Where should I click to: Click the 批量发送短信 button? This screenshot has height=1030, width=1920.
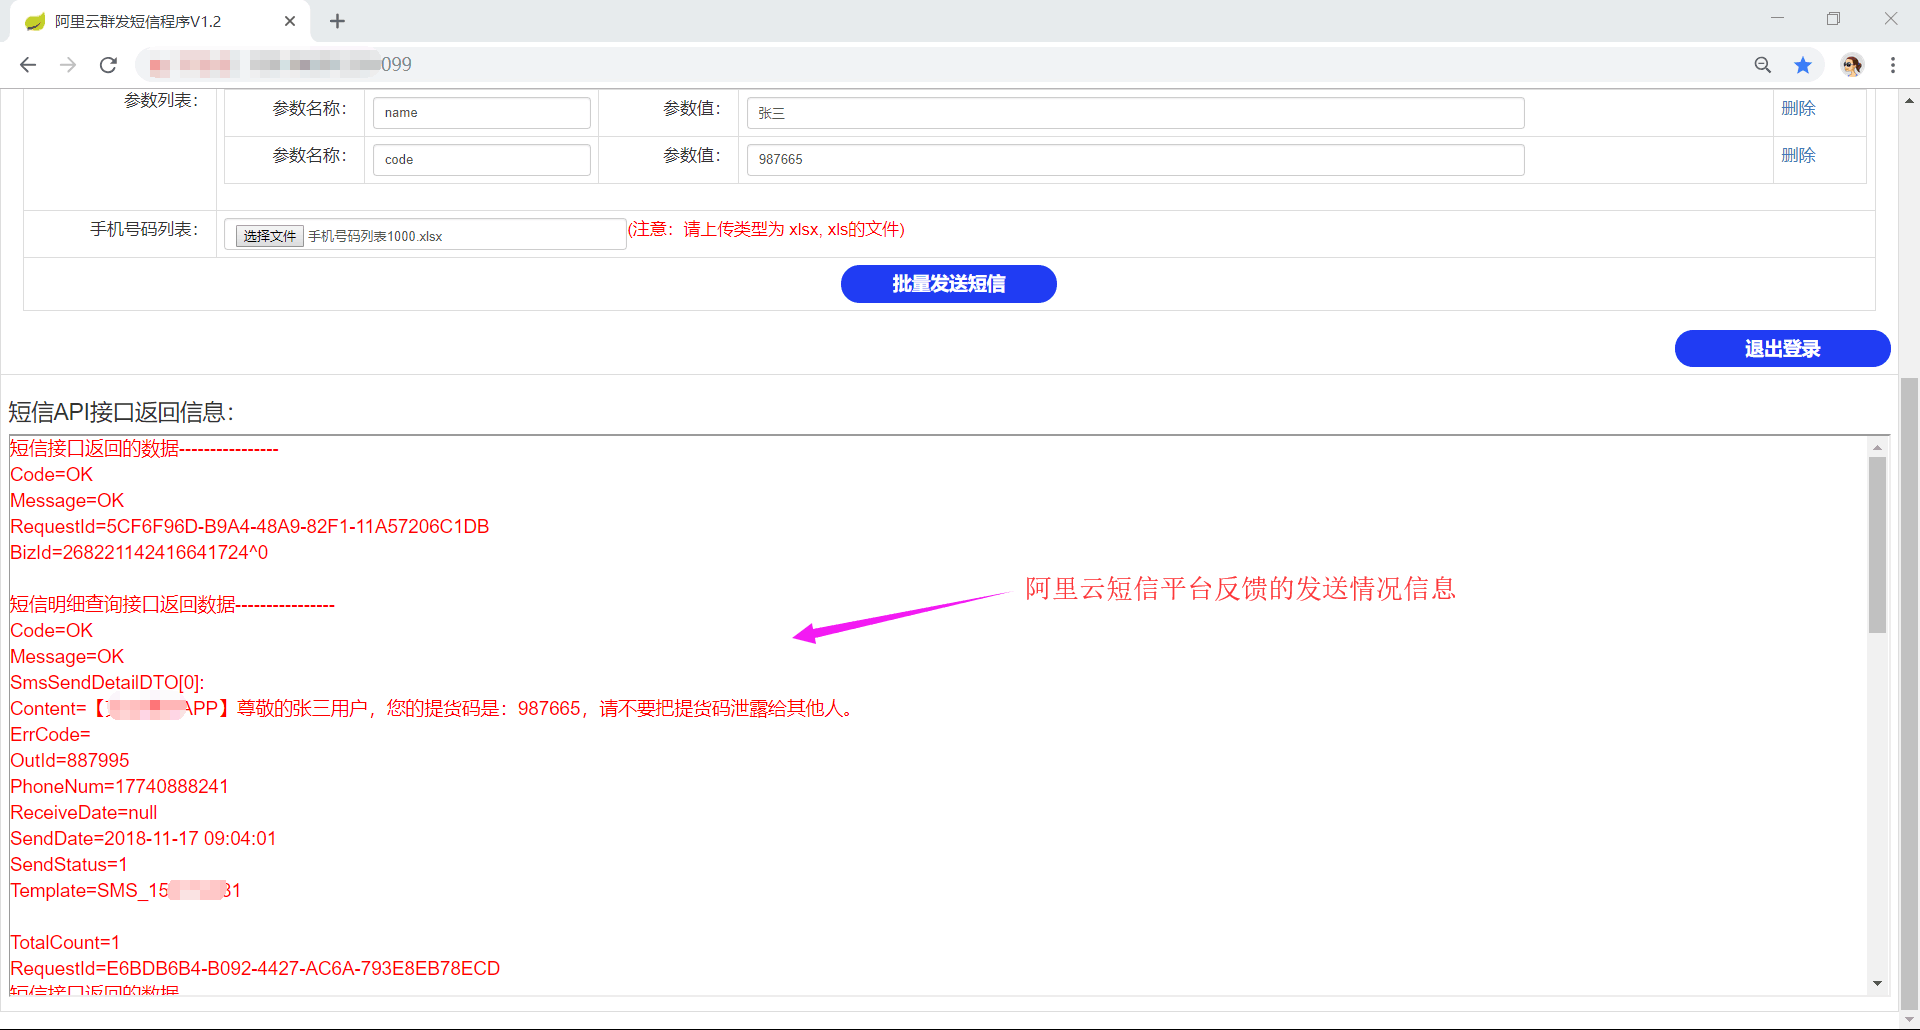[x=949, y=284]
